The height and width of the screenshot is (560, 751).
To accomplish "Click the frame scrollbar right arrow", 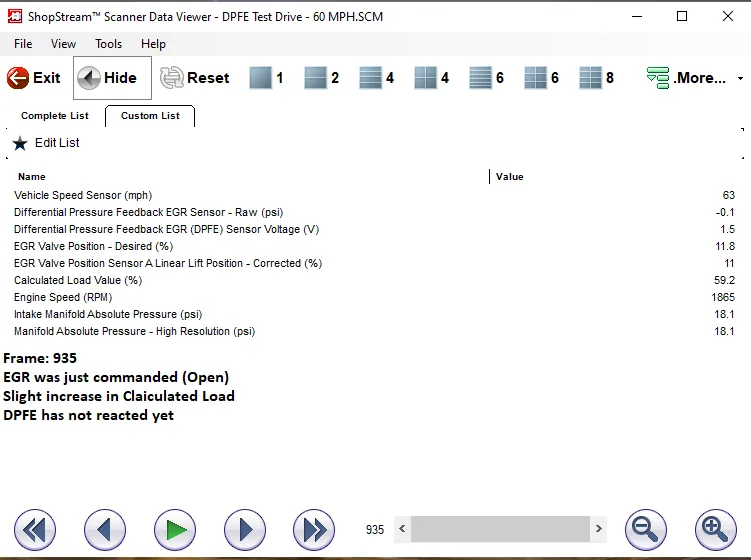I will click(x=599, y=529).
